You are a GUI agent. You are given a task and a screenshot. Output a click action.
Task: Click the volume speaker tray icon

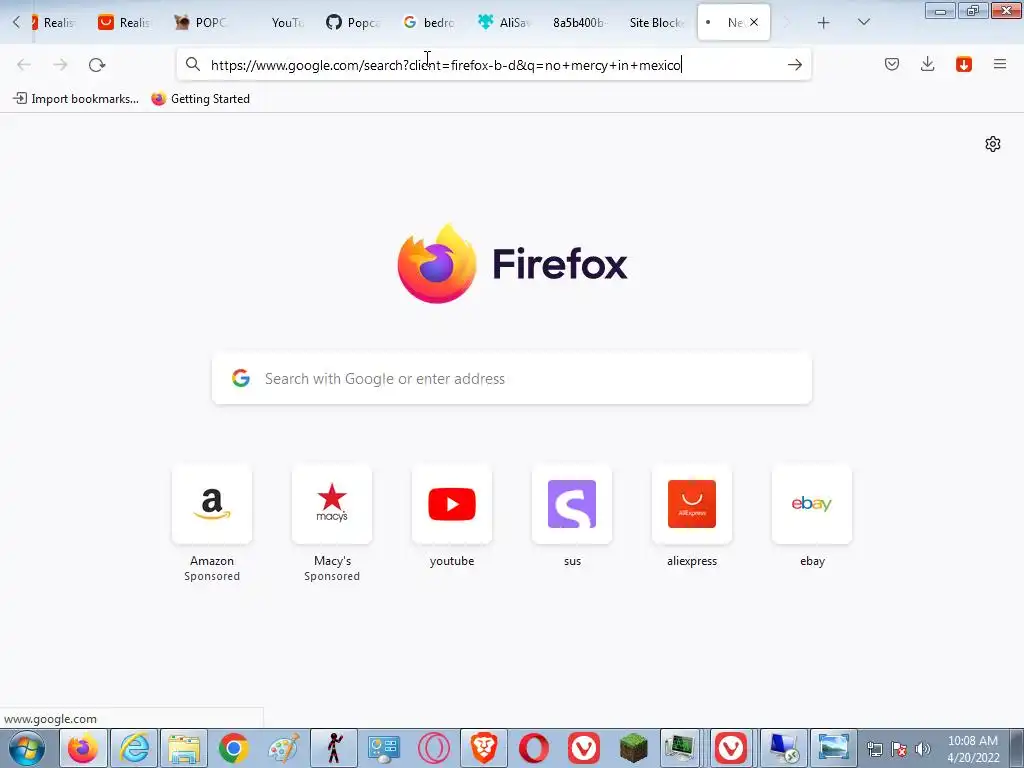(922, 749)
